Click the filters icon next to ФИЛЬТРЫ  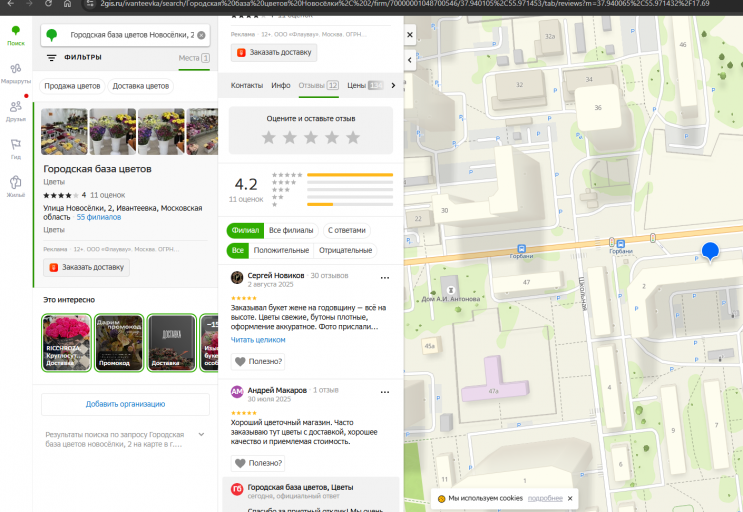(51, 58)
